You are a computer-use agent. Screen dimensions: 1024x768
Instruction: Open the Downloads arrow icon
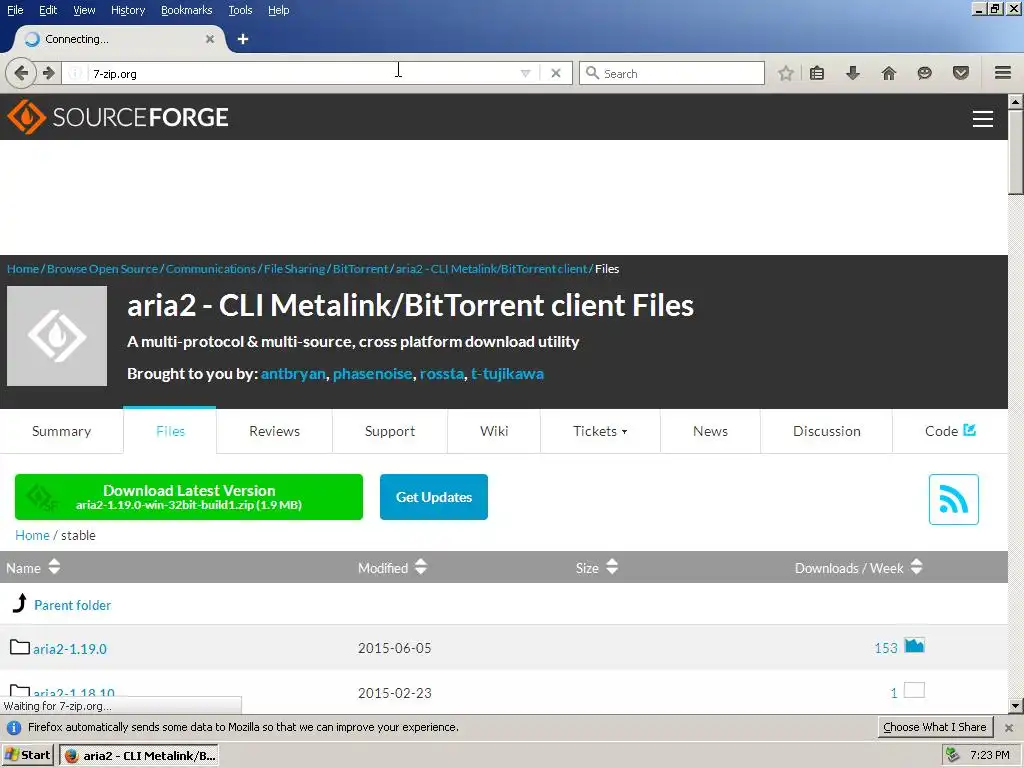coord(853,73)
